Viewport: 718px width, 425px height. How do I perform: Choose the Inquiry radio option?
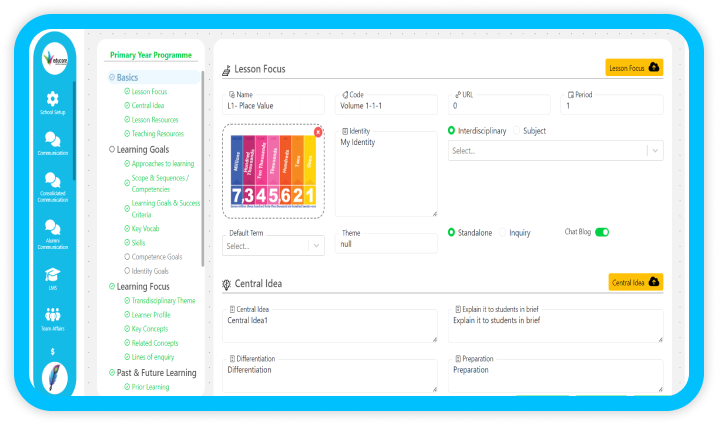click(502, 232)
